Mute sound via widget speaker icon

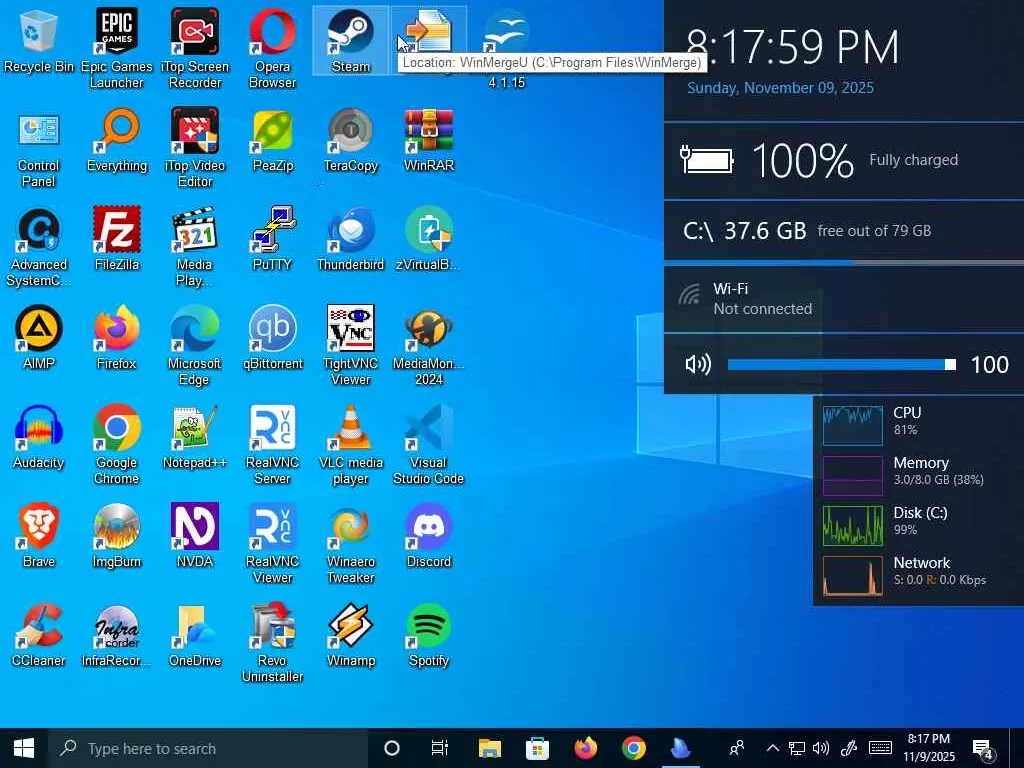click(x=697, y=364)
